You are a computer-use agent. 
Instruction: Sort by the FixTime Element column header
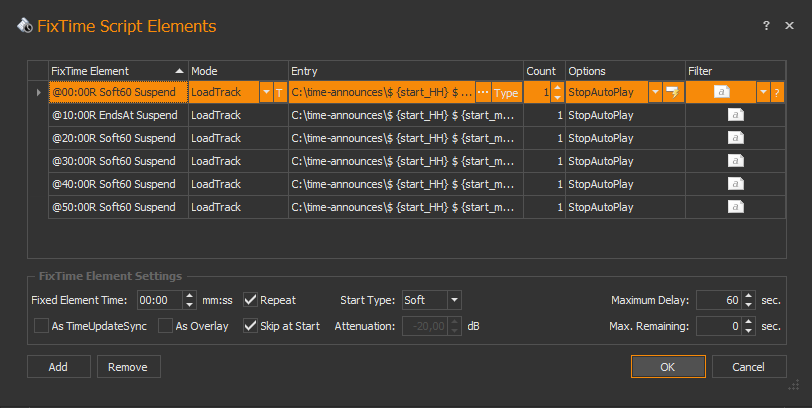tap(117, 71)
